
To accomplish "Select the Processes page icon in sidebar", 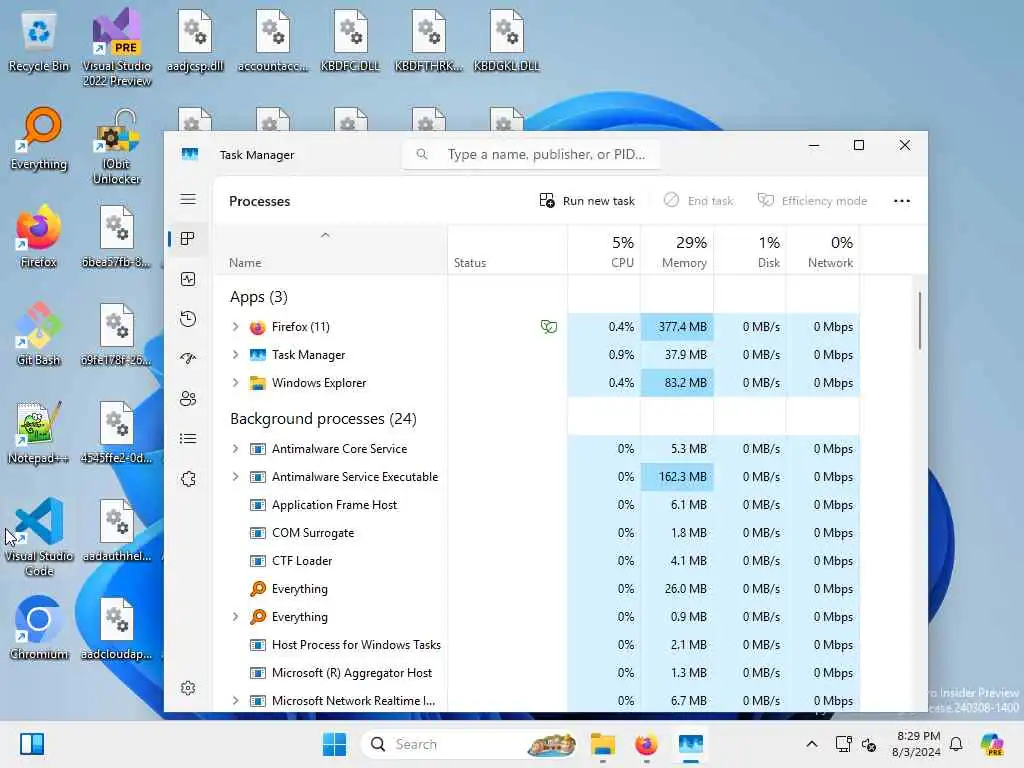I will (x=188, y=239).
